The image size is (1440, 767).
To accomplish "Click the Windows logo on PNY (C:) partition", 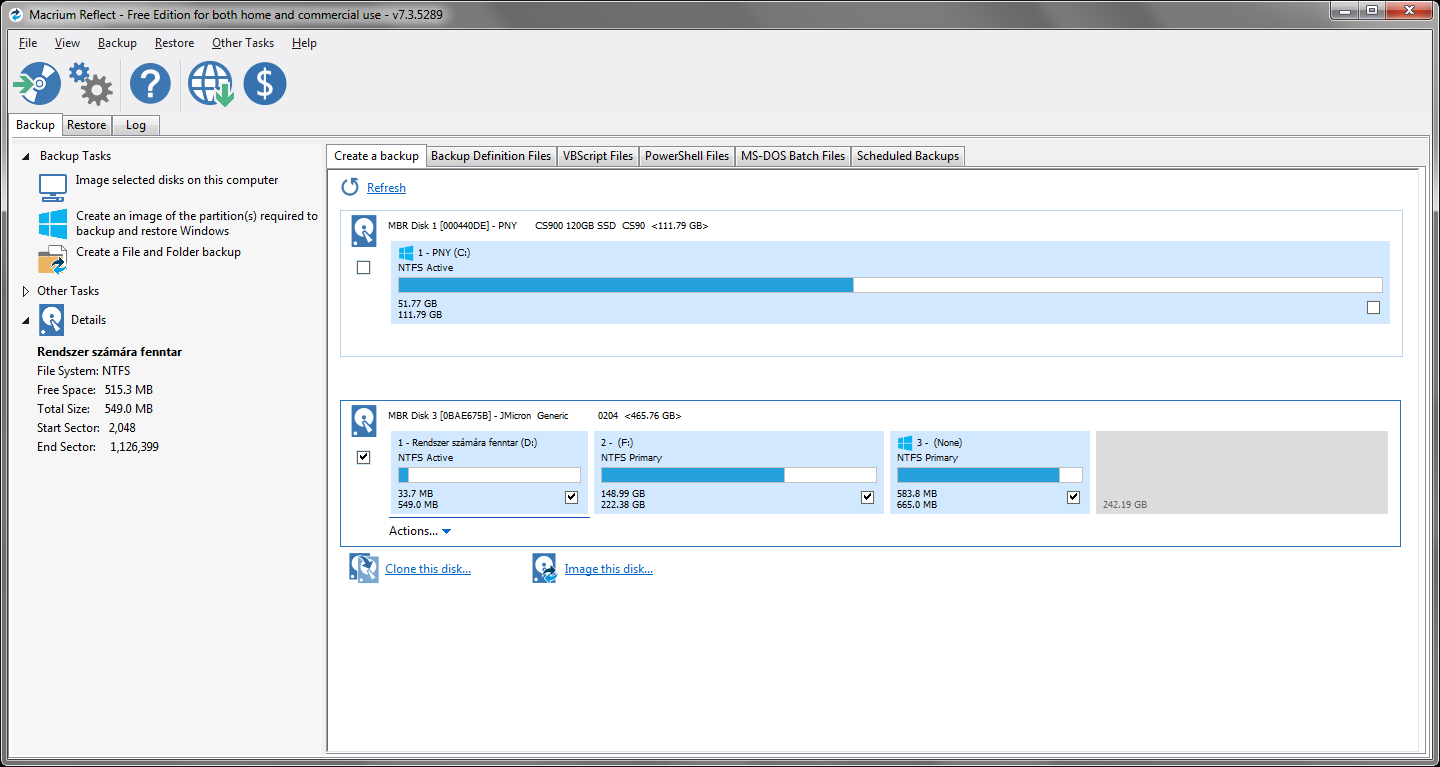I will click(x=406, y=253).
